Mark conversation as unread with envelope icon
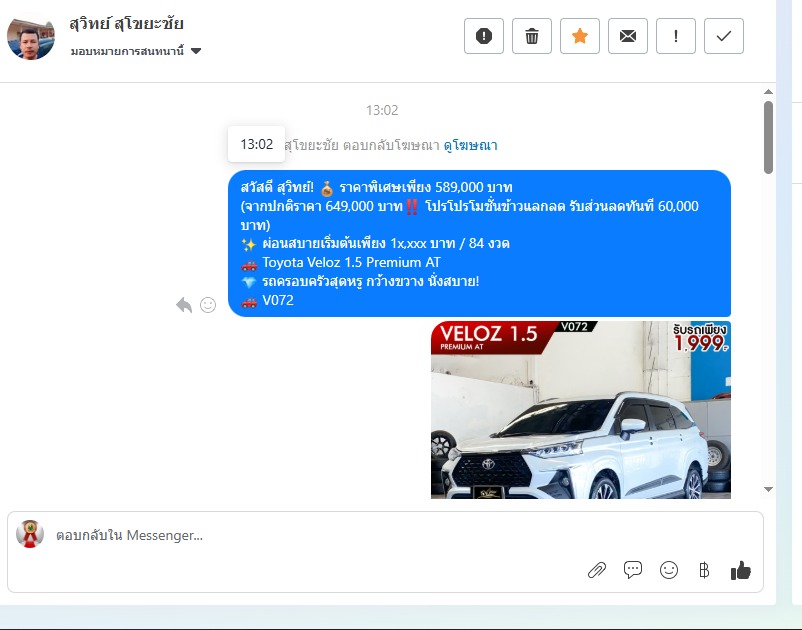Screen dimensions: 802x630 pyautogui.click(x=628, y=36)
